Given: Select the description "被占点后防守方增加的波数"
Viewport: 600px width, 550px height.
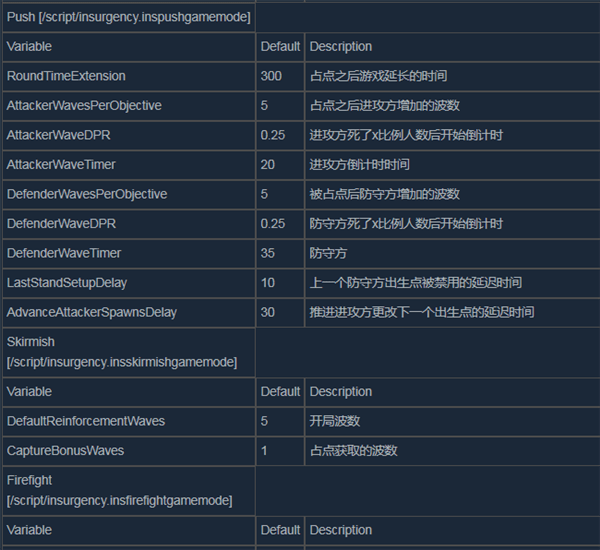Looking at the screenshot, I should 385,194.
